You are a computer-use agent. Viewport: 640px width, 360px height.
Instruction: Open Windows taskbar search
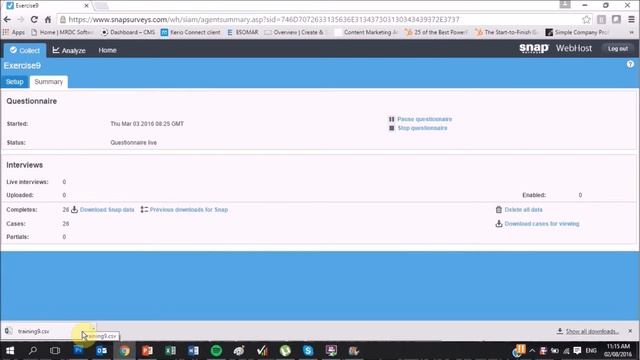[x=33, y=351]
